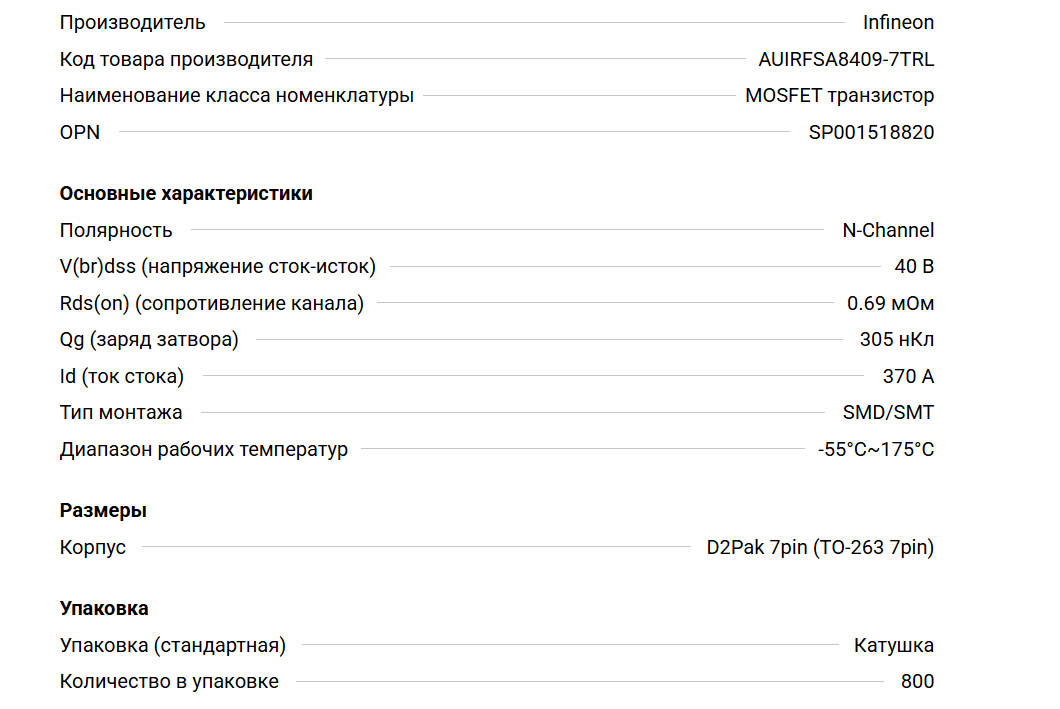Select the Катушка packaging value
Image resolution: width=1060 pixels, height=709 pixels.
(894, 646)
